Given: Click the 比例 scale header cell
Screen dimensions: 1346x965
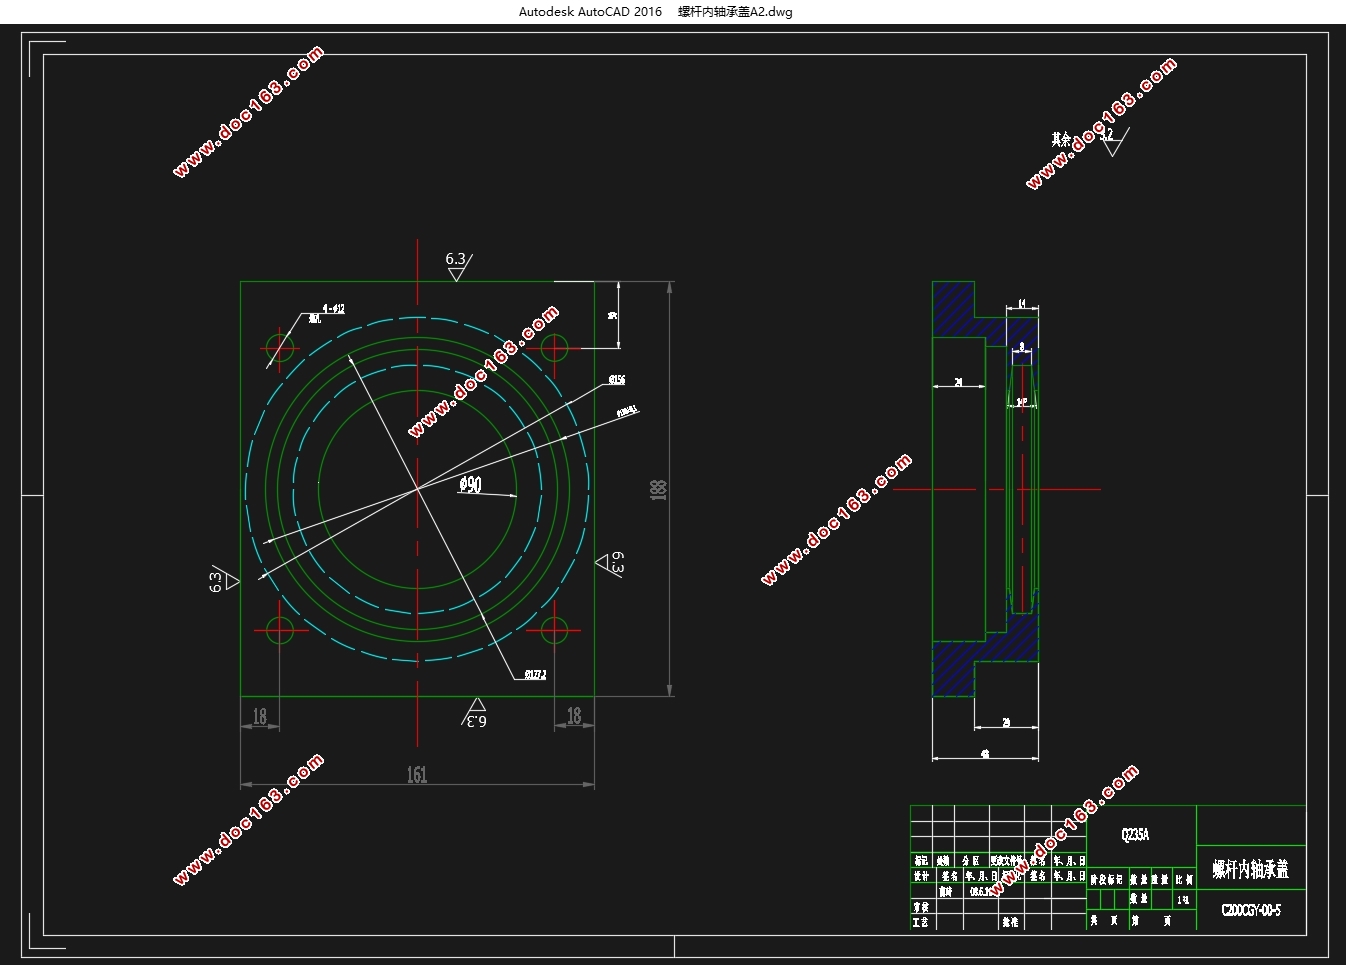Looking at the screenshot, I should click(x=1184, y=879).
